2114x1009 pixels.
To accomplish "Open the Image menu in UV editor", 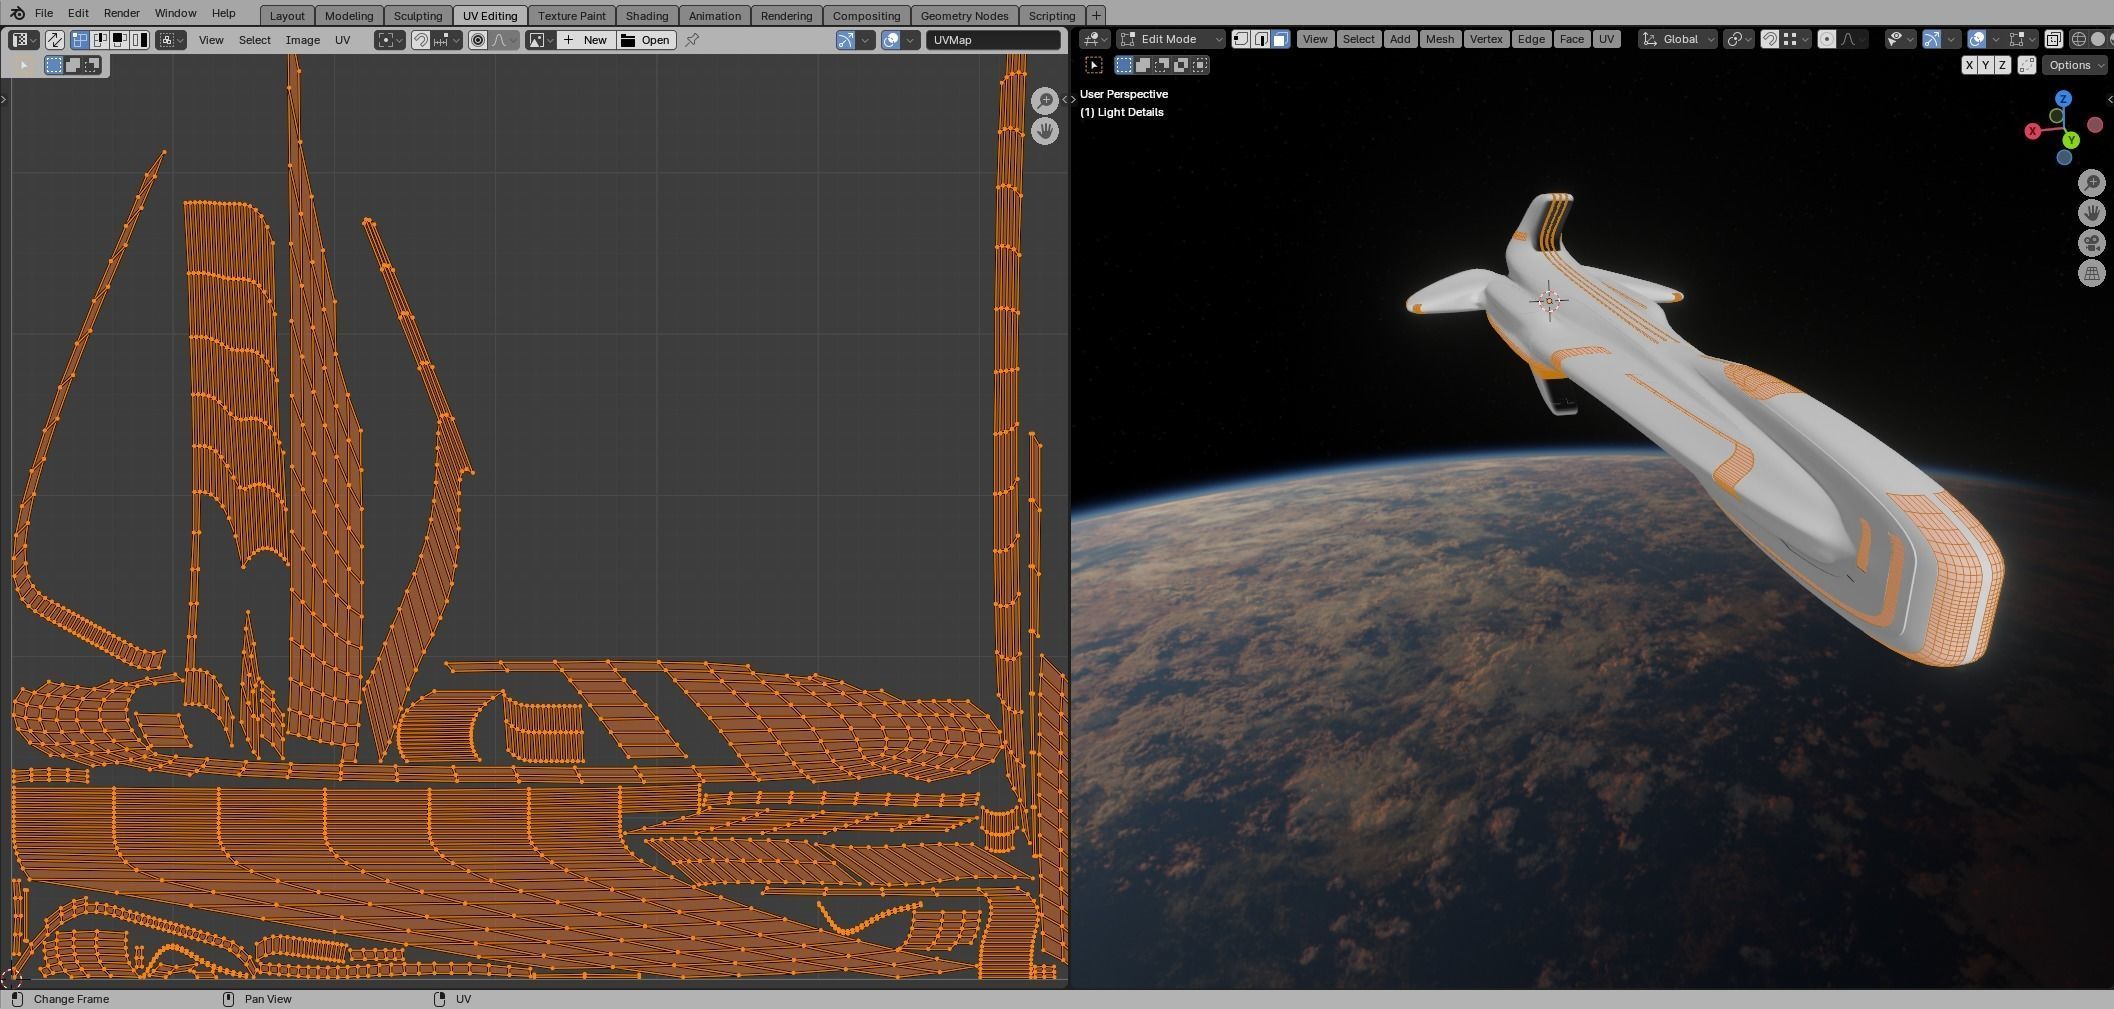I will pos(303,40).
